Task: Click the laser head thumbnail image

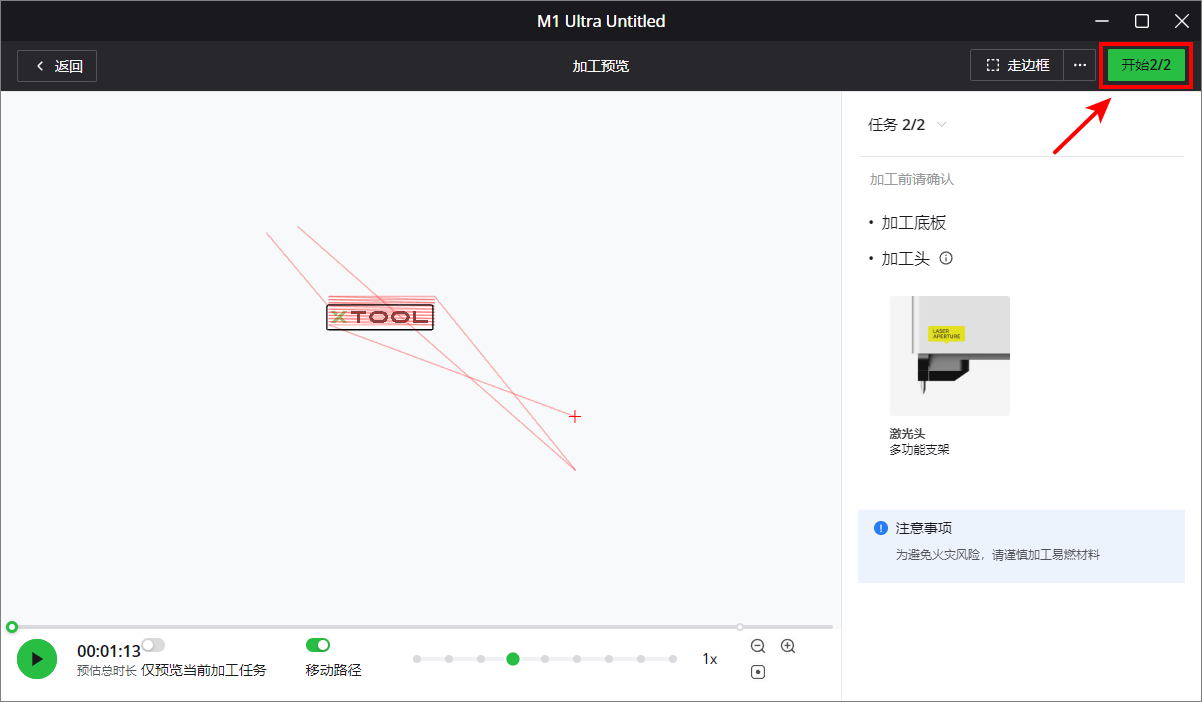Action: (950, 356)
